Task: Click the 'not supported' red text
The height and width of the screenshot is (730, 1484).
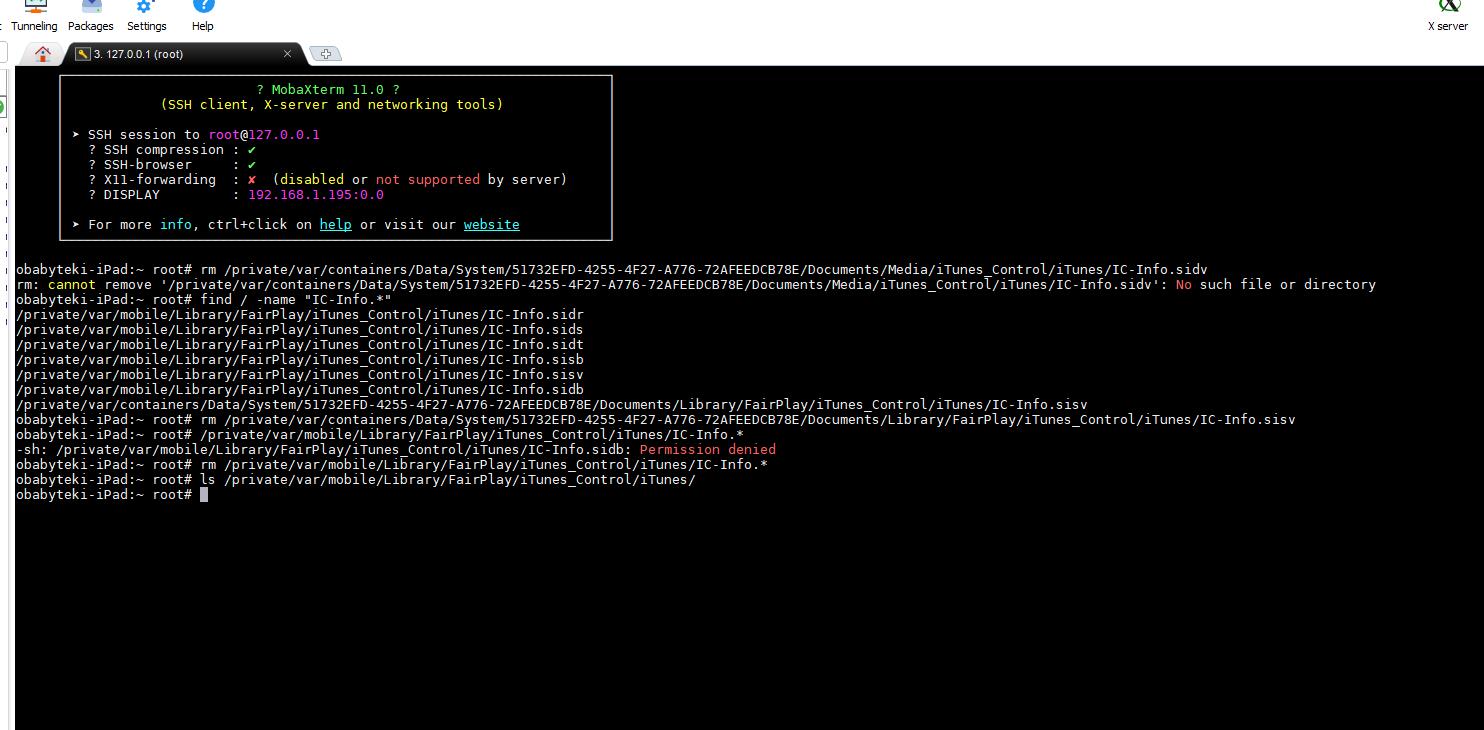Action: click(428, 180)
